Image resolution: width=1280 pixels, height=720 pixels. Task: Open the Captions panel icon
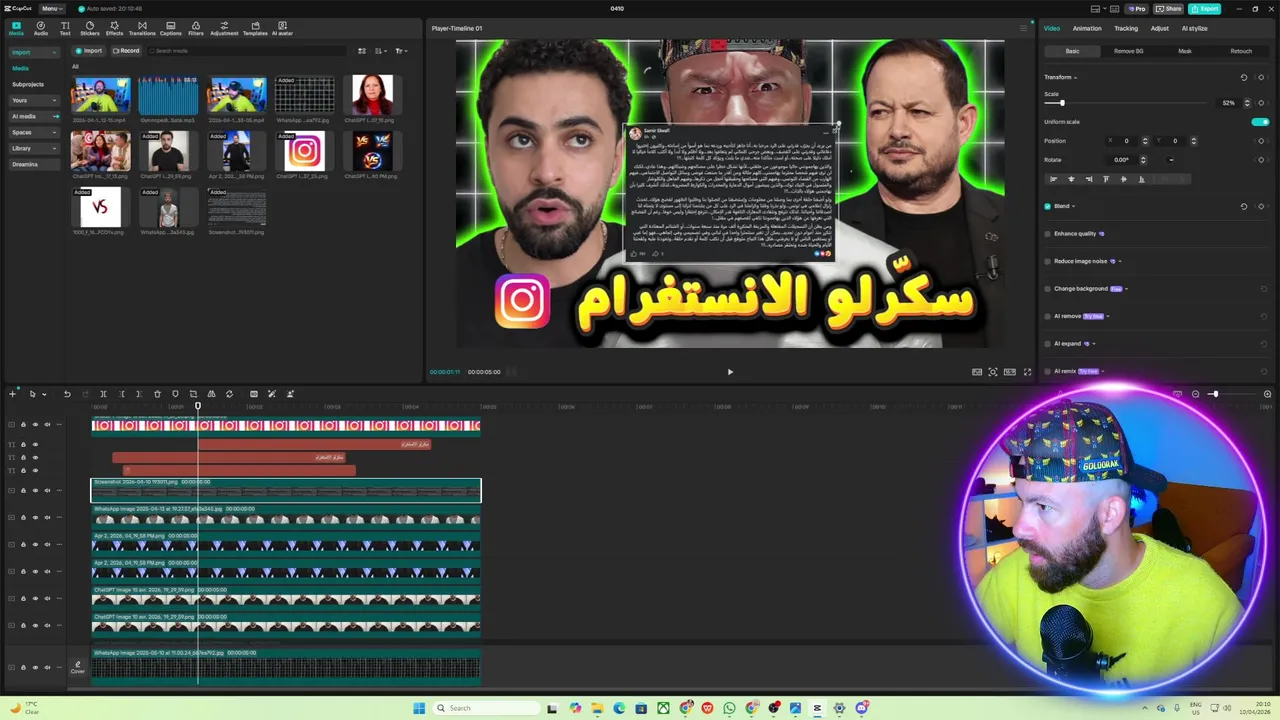(171, 28)
